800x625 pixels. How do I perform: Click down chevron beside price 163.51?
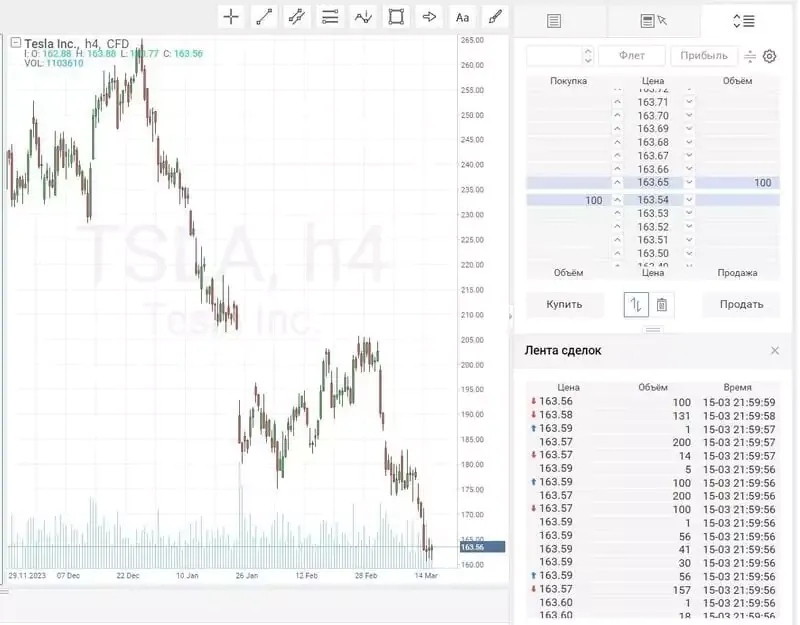(689, 240)
